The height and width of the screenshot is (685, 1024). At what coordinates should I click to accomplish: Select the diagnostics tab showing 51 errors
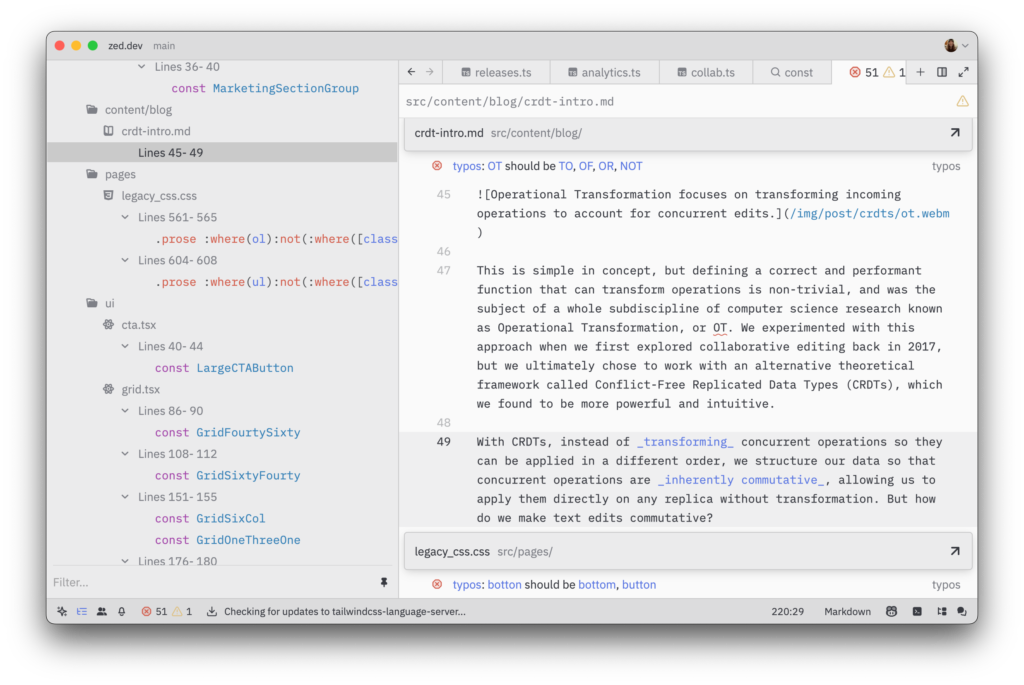point(869,72)
